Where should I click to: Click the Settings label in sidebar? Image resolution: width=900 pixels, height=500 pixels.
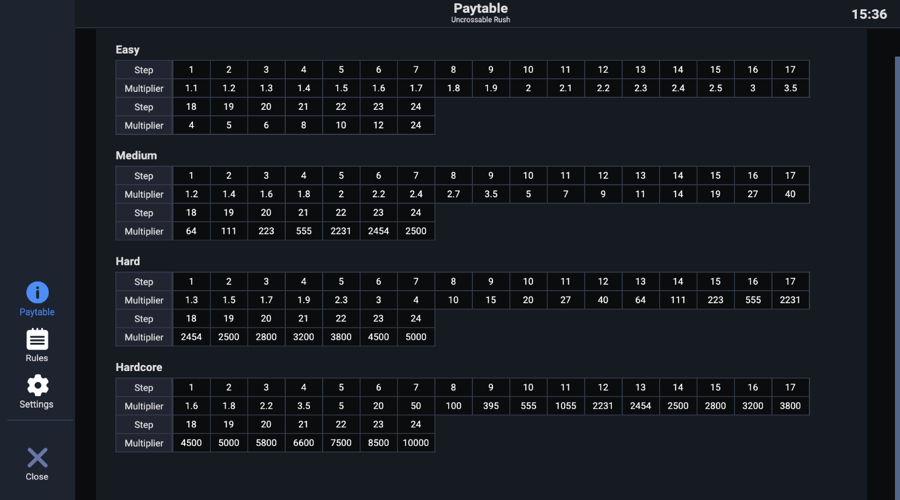(x=36, y=404)
